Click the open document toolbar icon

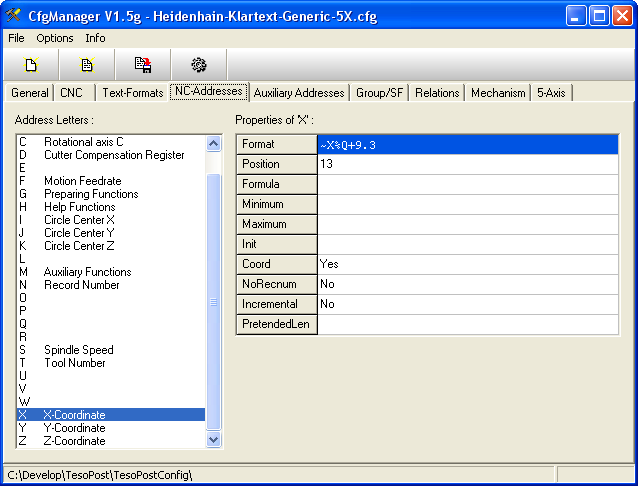pyautogui.click(x=87, y=65)
